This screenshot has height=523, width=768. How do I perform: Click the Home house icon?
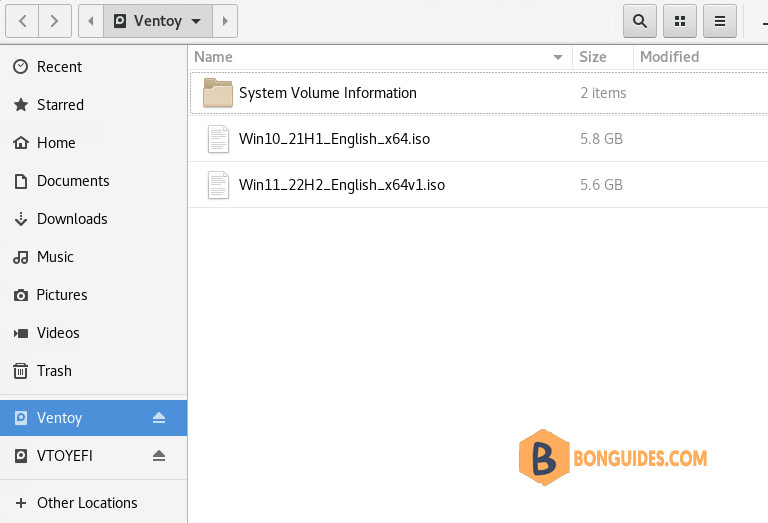pyautogui.click(x=21, y=143)
